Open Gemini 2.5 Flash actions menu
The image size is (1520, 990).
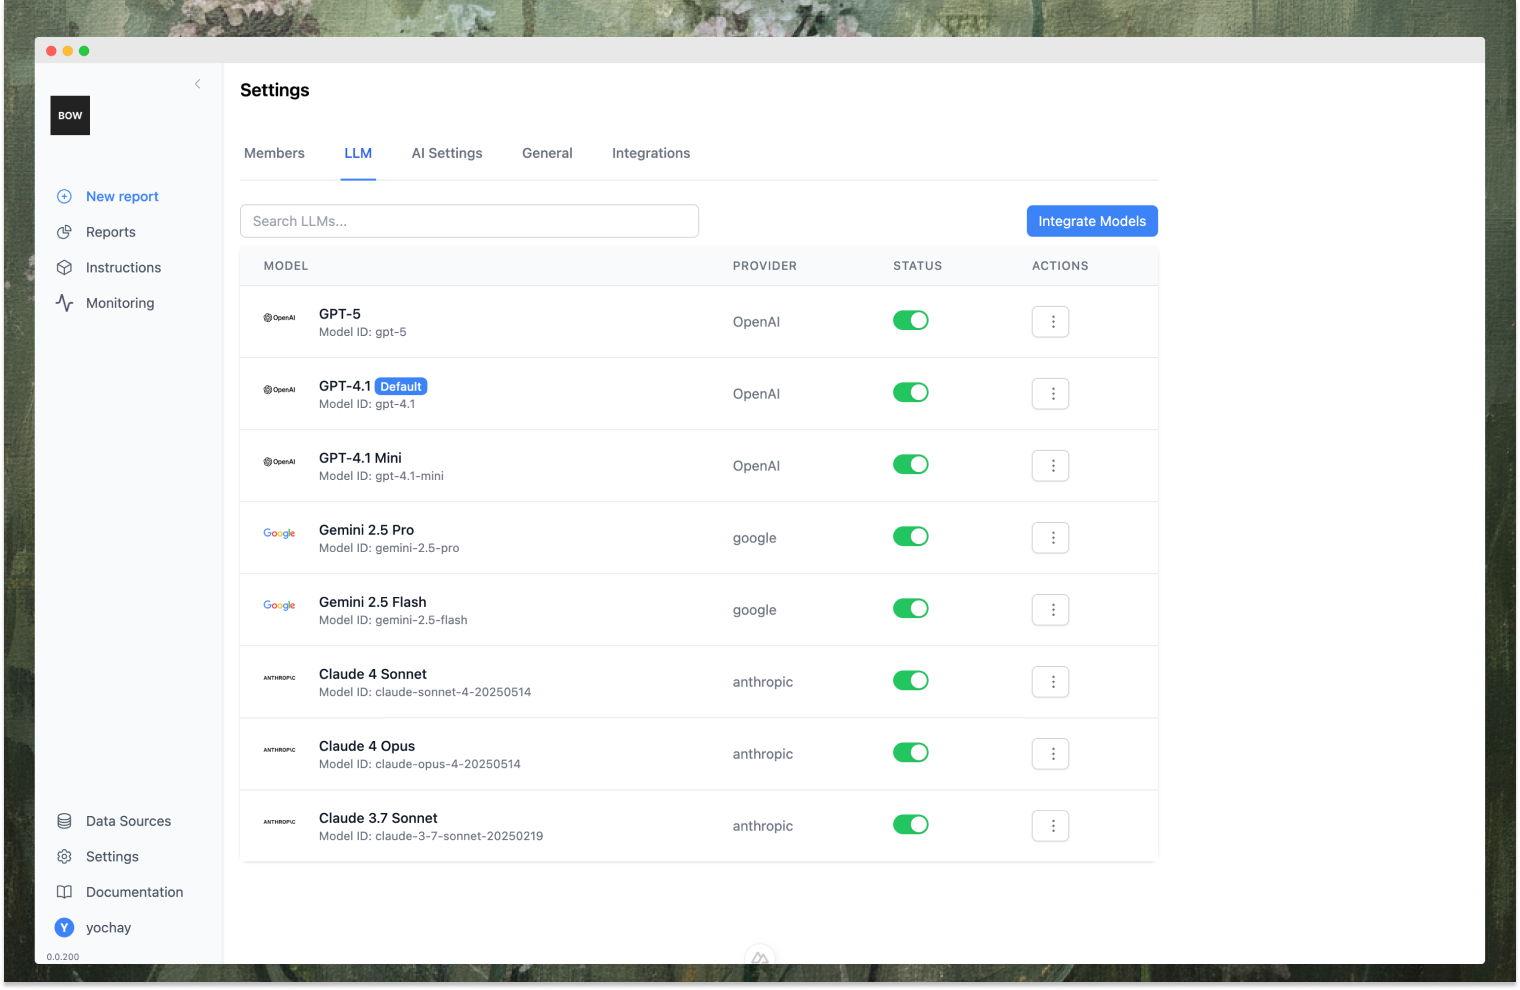coord(1051,610)
